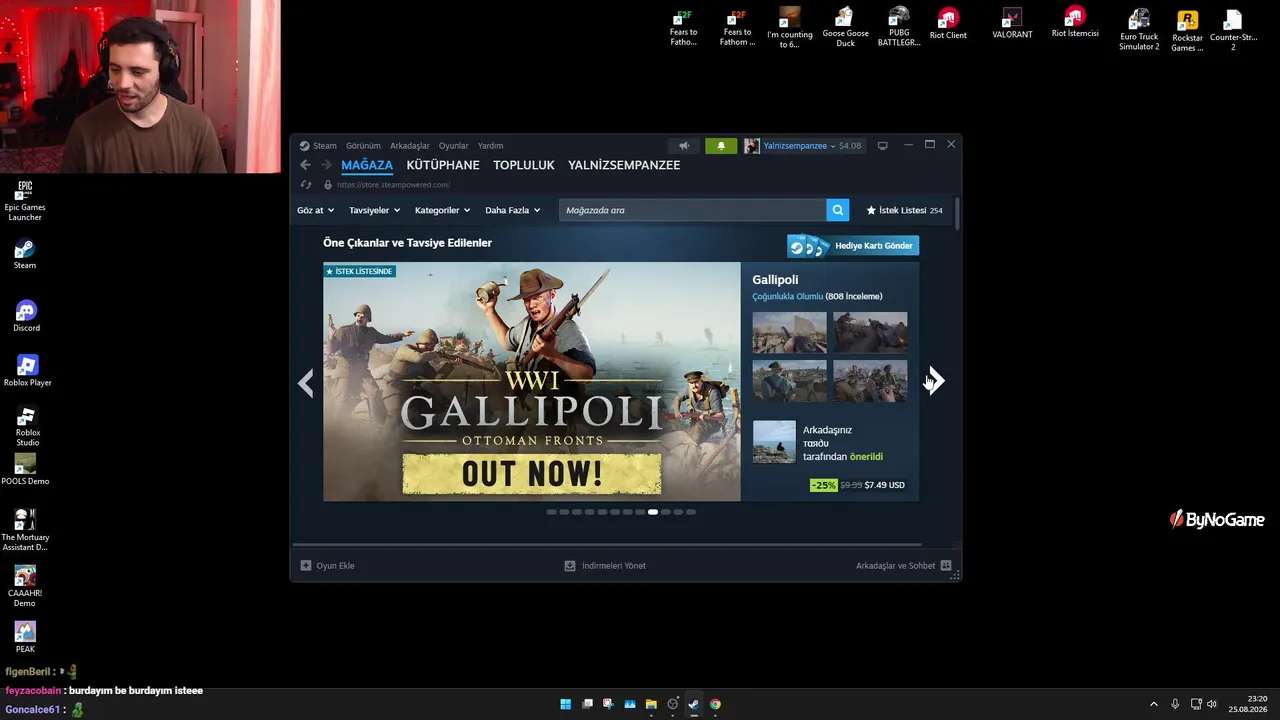Go to the MAĞAZA tab
This screenshot has height=720, width=1280.
[x=367, y=165]
